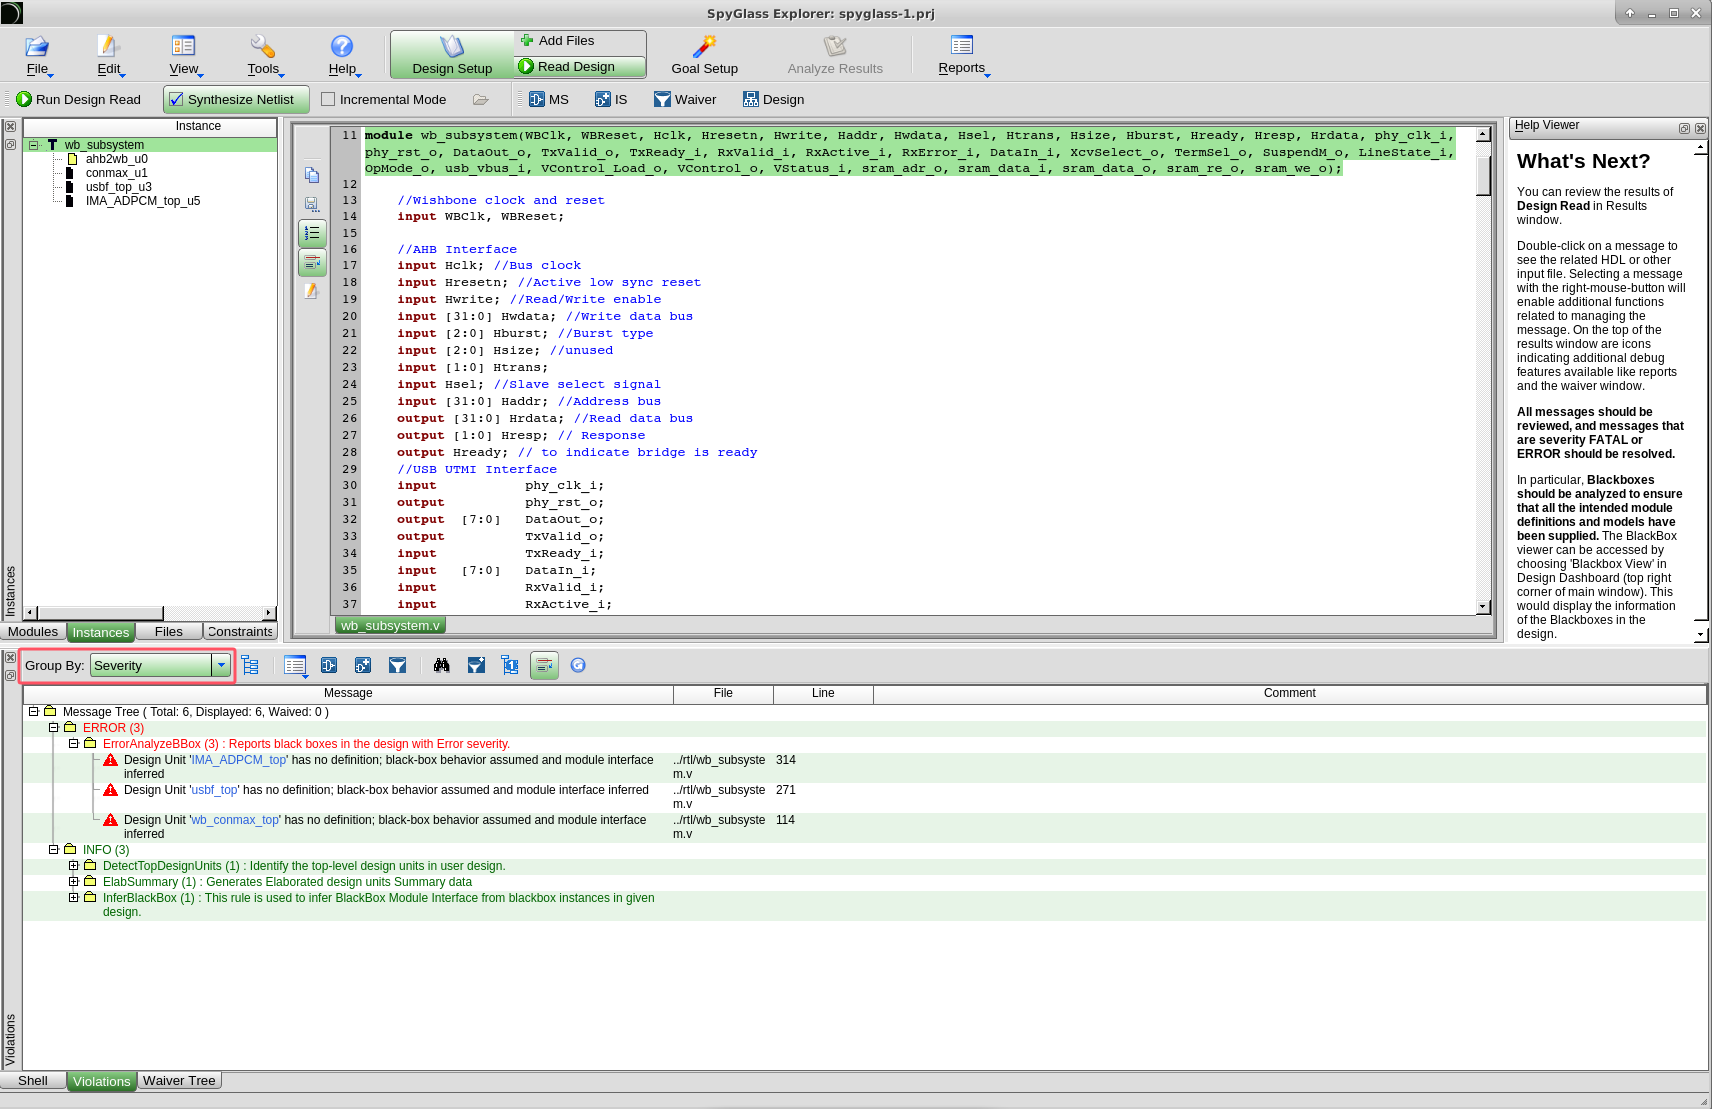
Task: Click incremental schematic icon in violations toolbar
Action: point(363,665)
